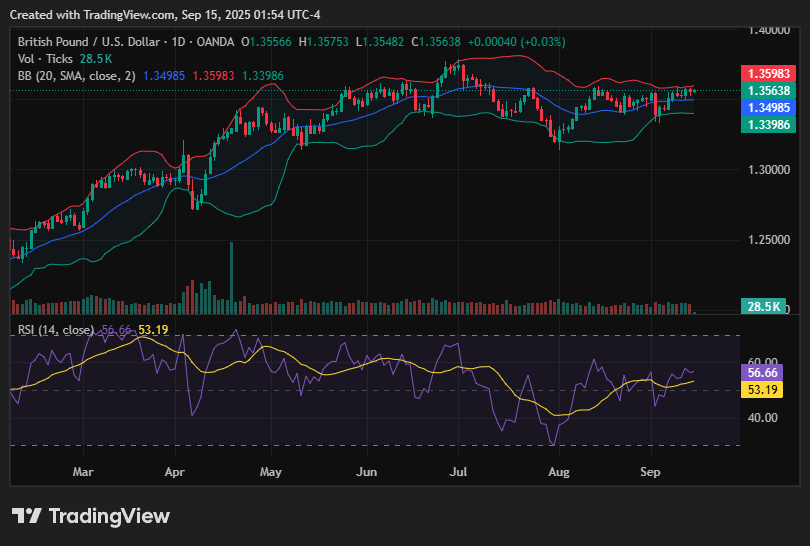This screenshot has width=810, height=546.
Task: Click the blue 1.34985 price axis tag
Action: point(768,107)
